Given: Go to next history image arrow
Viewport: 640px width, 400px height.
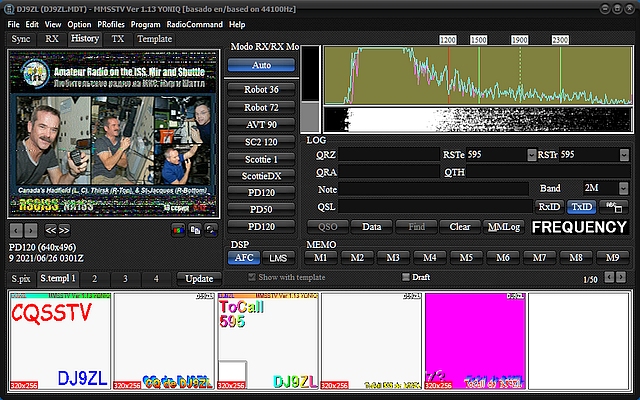Looking at the screenshot, I should 31,230.
